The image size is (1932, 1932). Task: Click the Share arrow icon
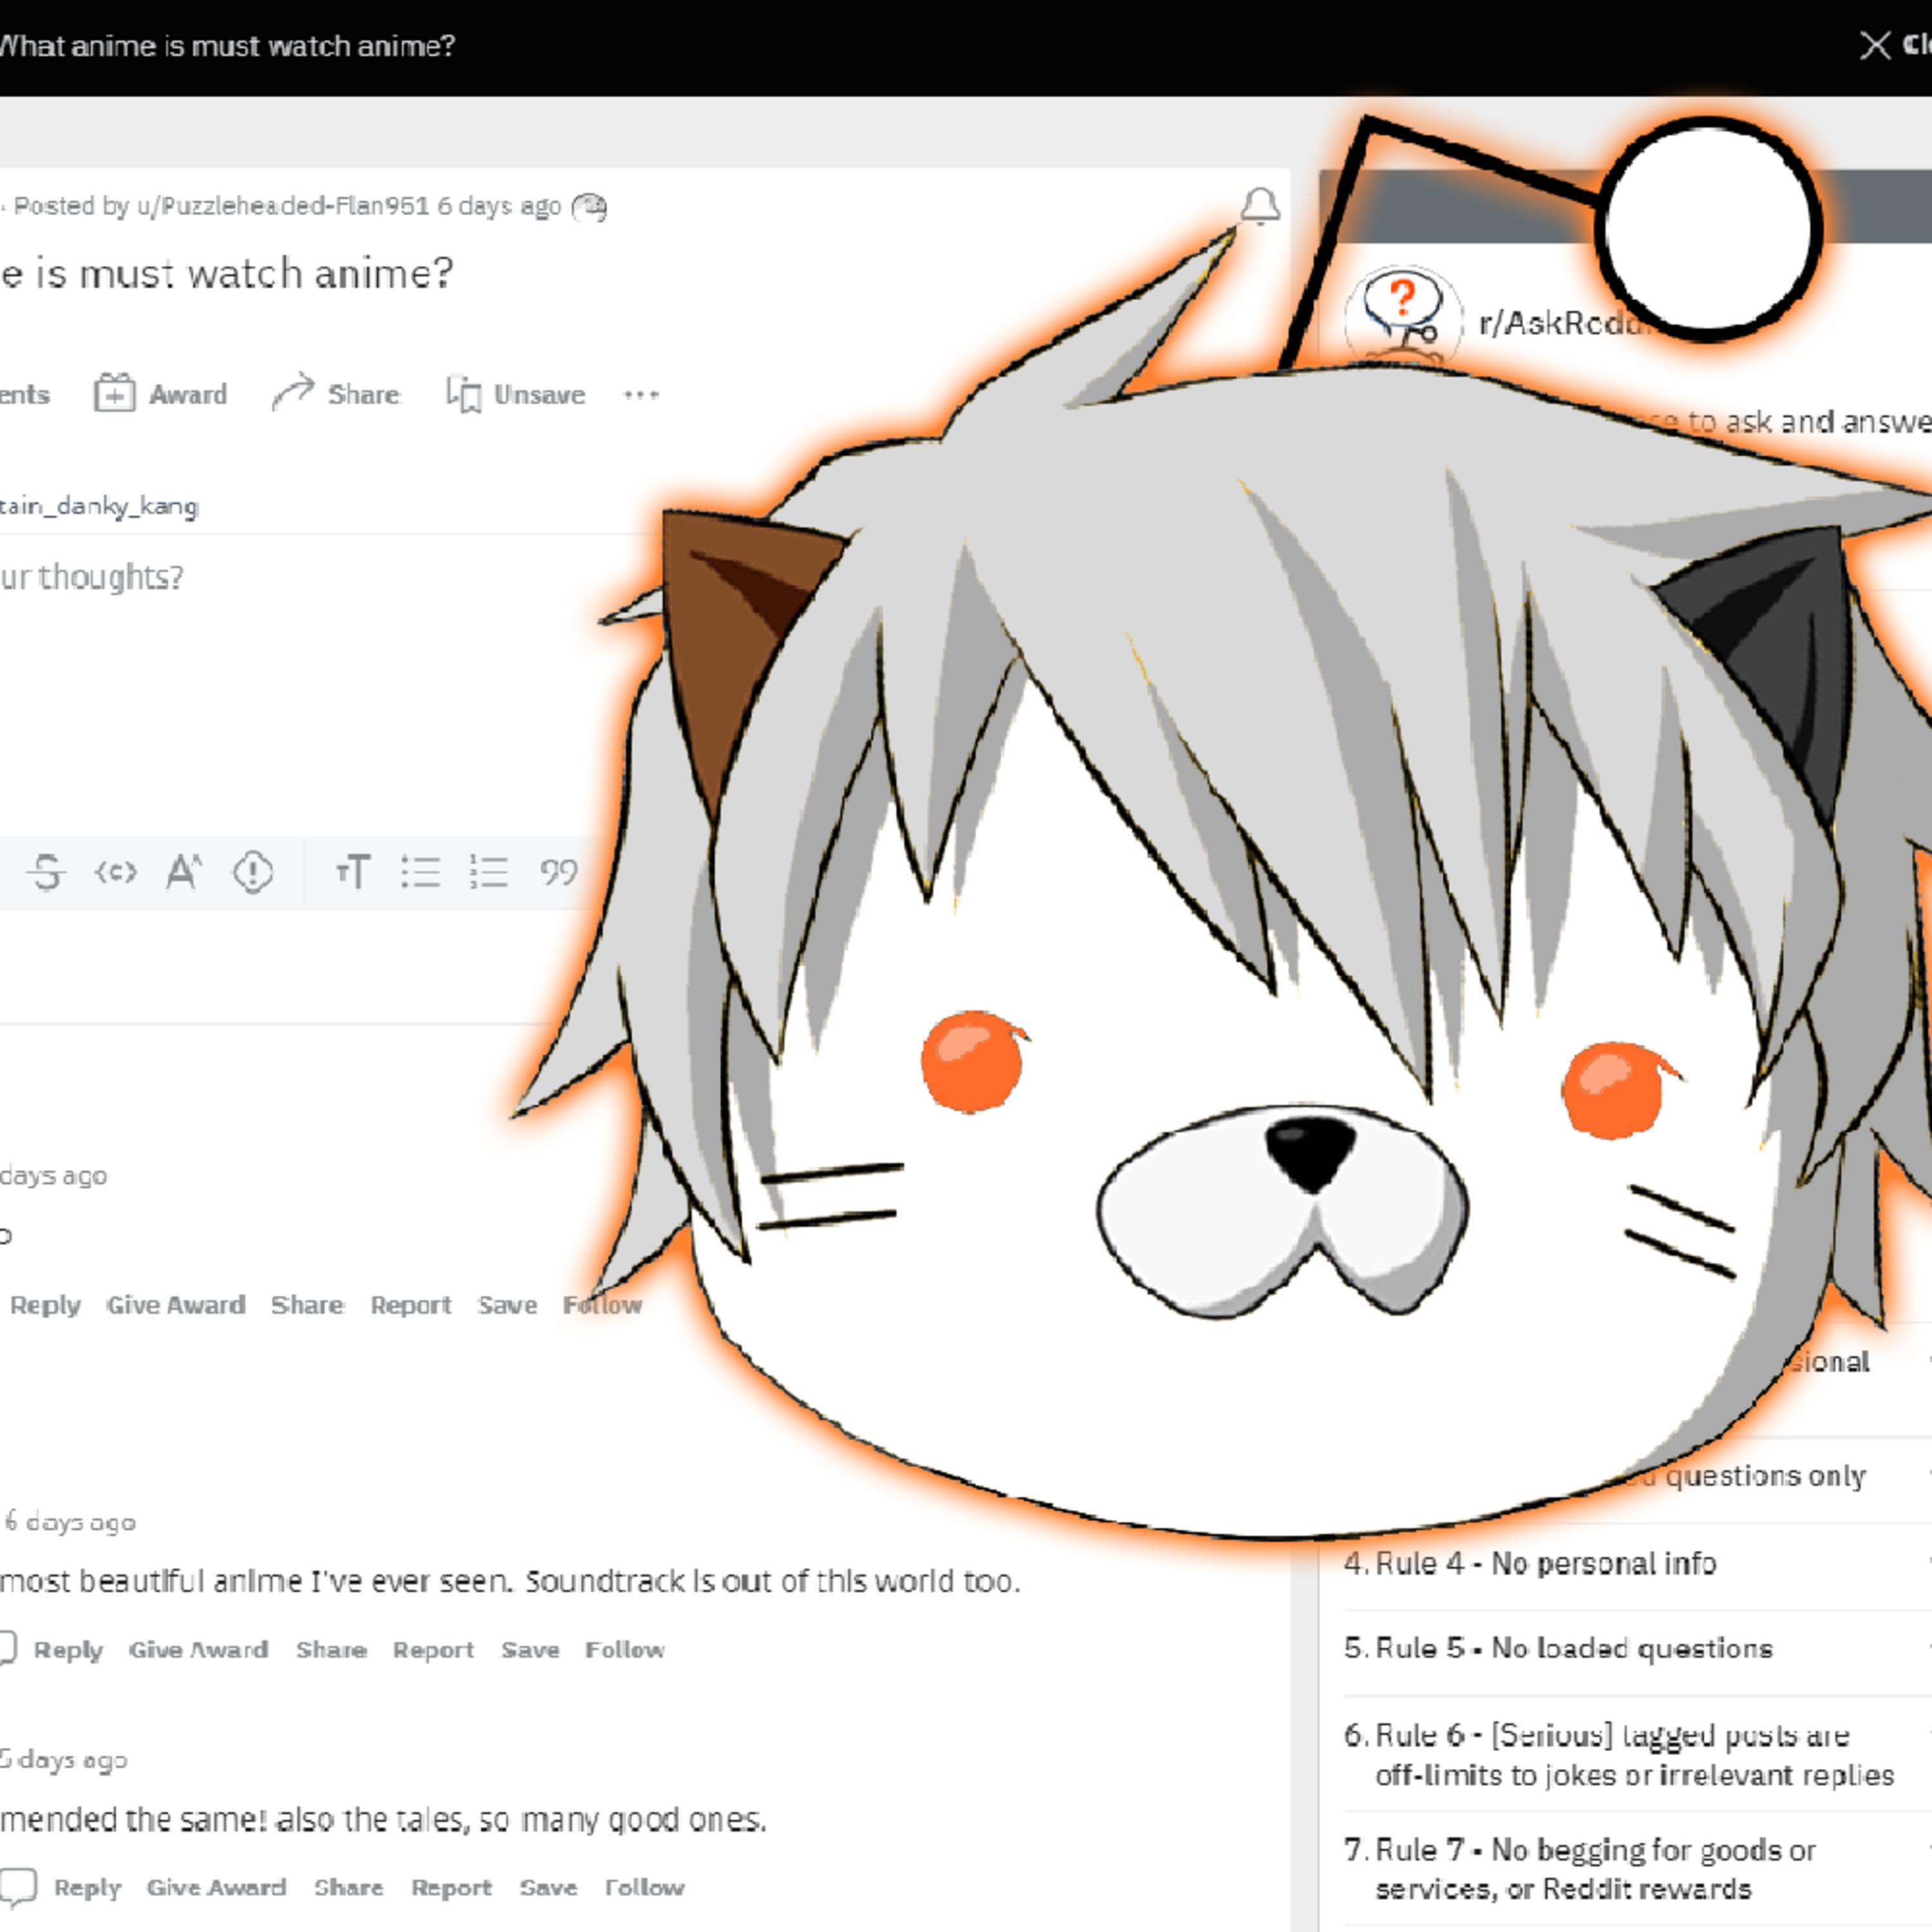[292, 393]
